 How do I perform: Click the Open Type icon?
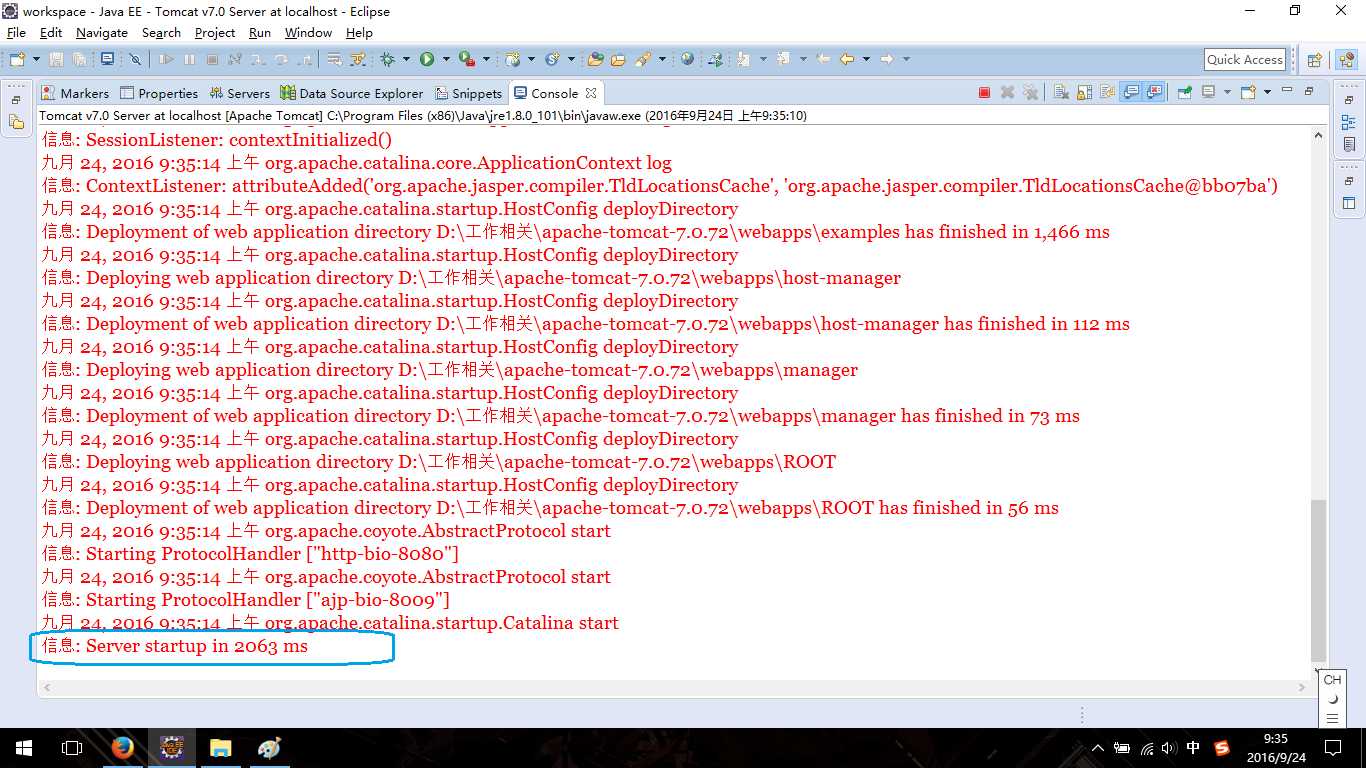point(596,60)
